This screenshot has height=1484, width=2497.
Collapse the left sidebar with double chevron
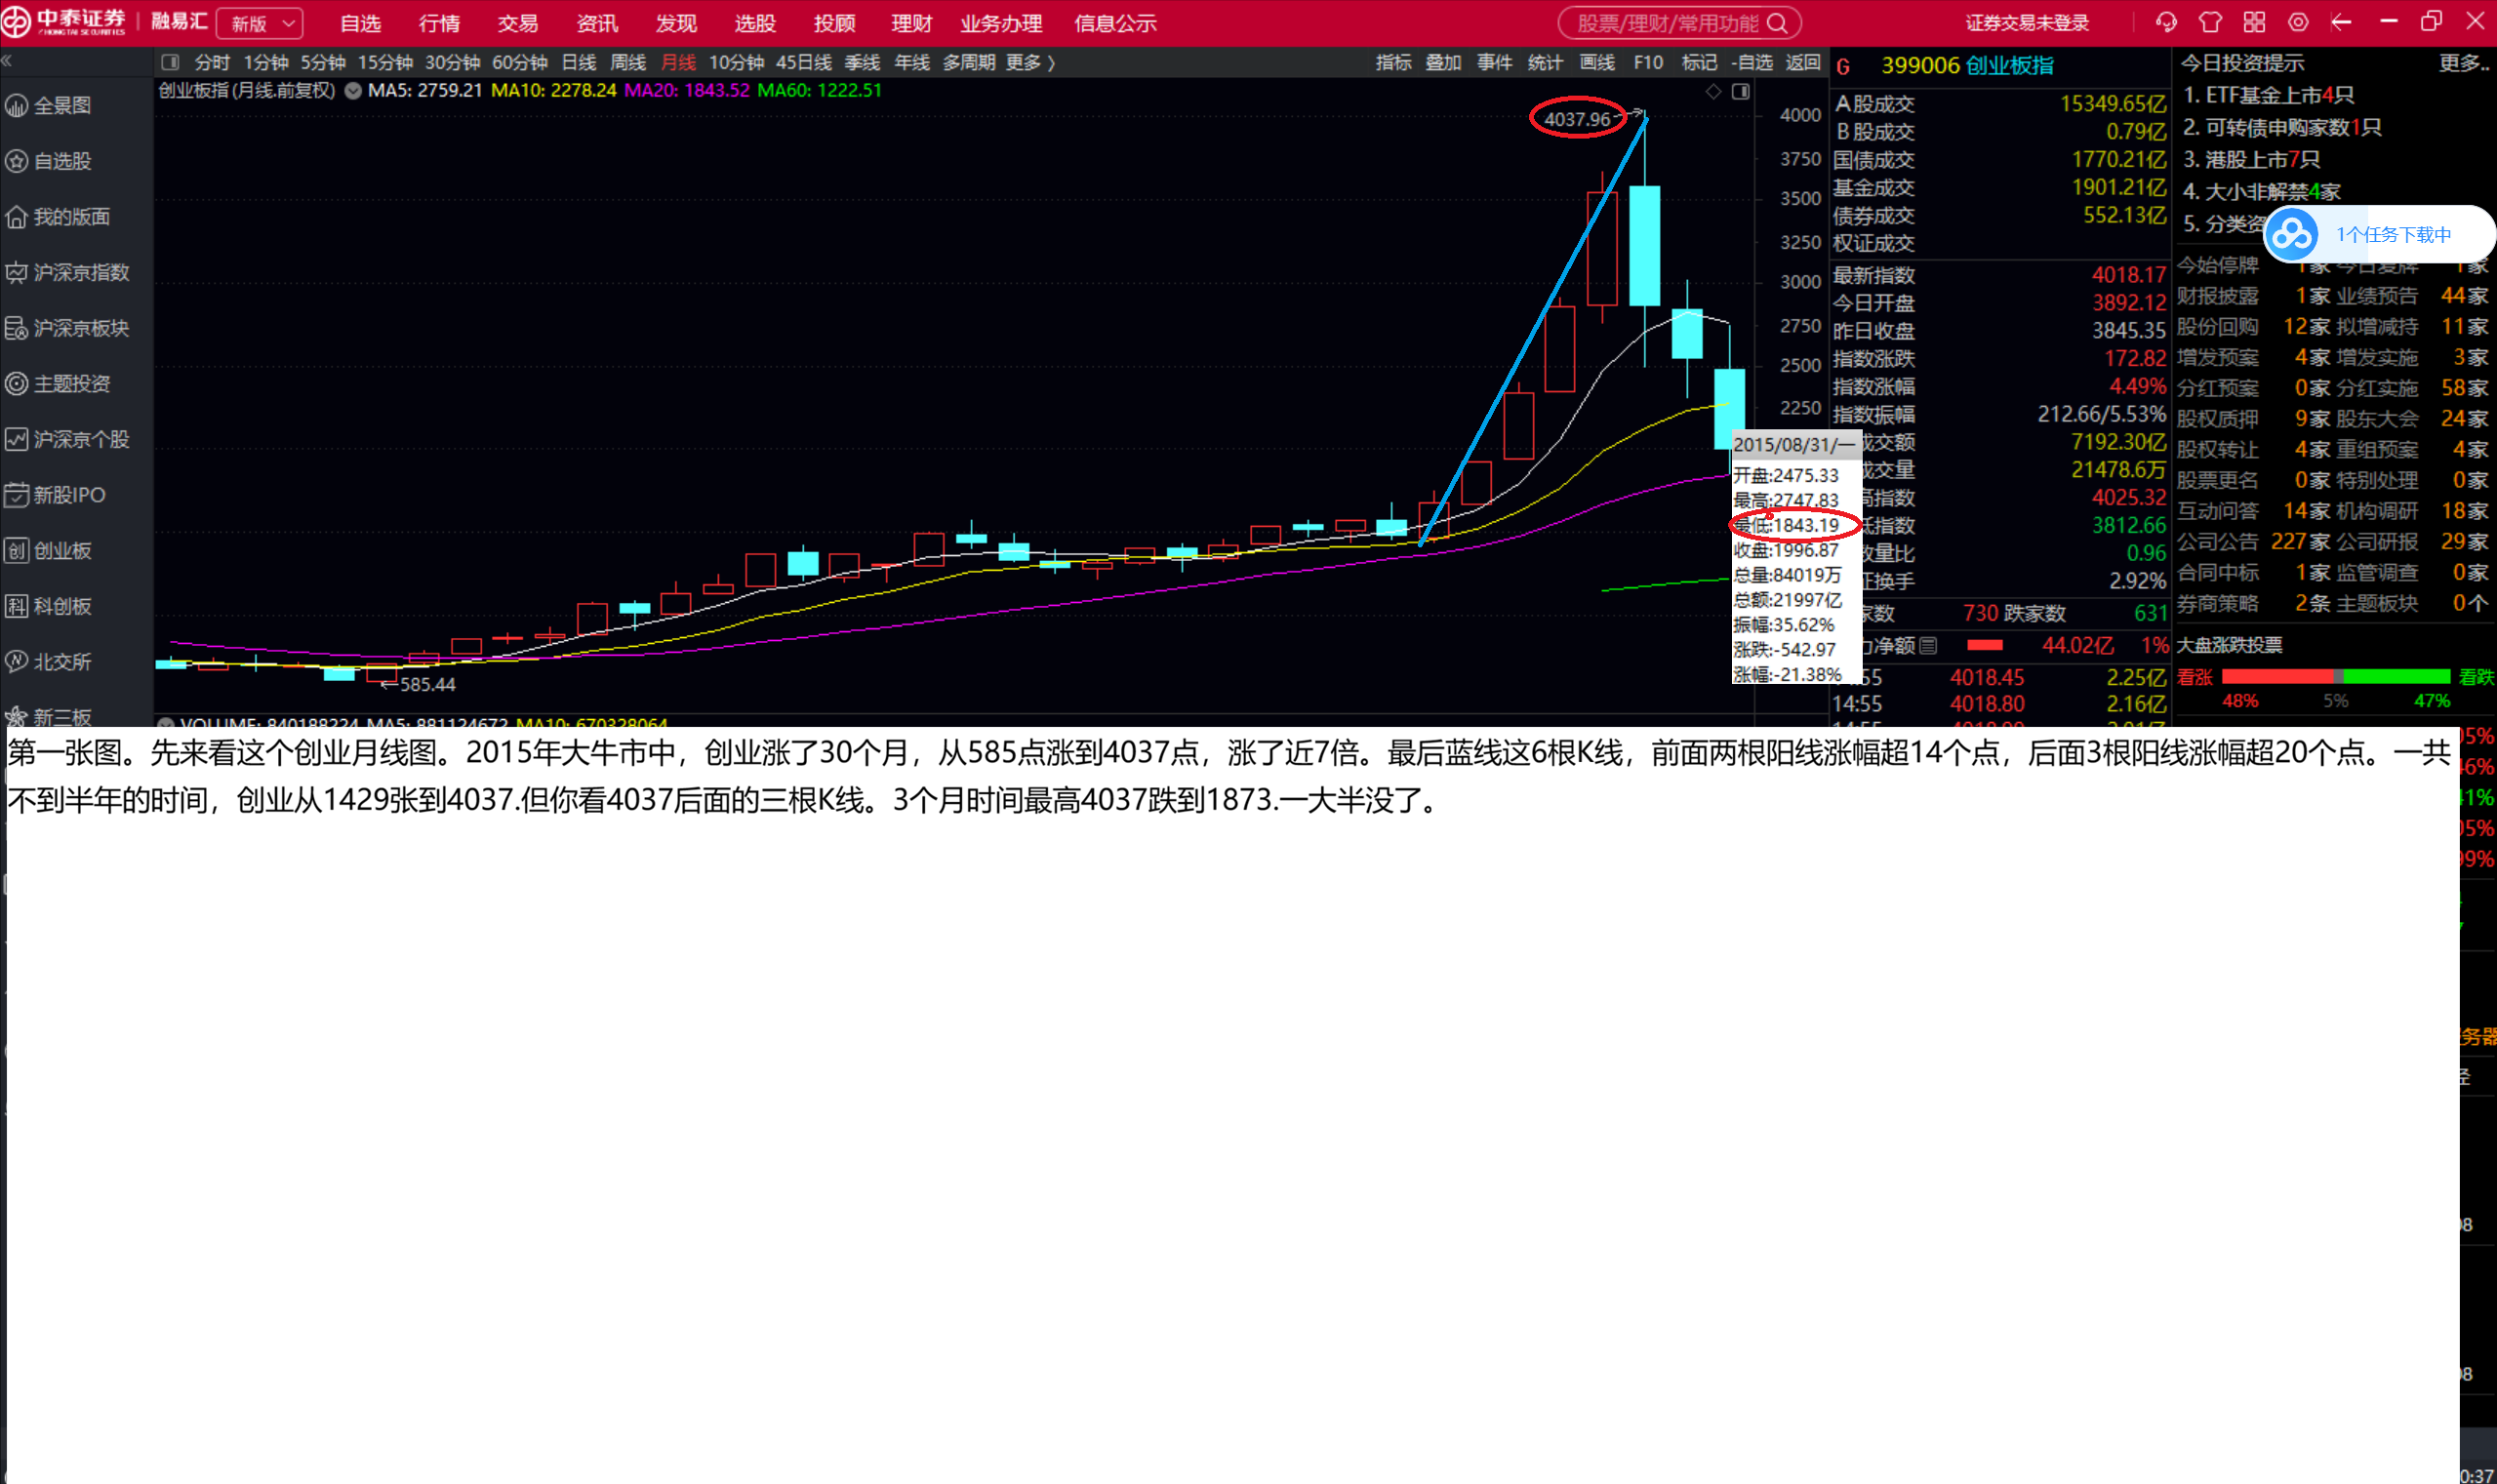point(7,62)
